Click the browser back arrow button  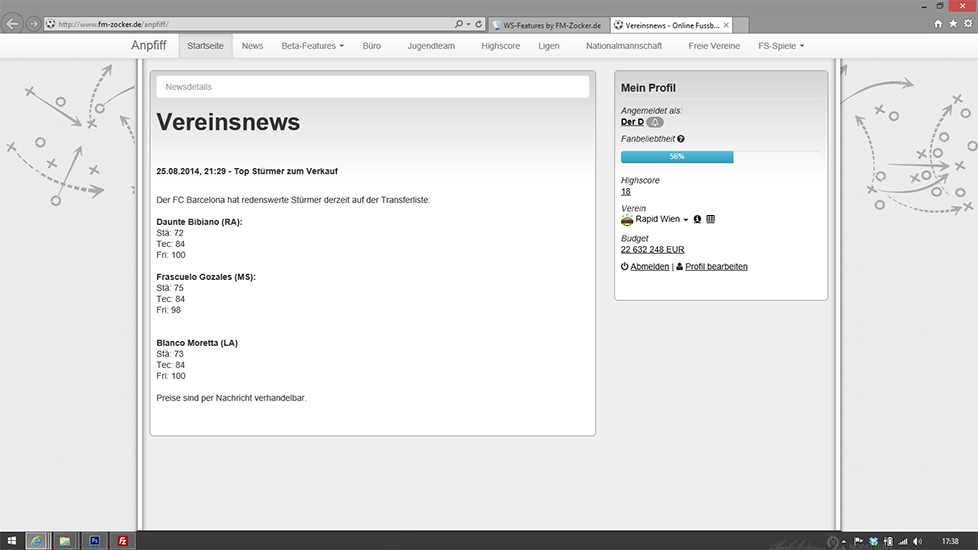[13, 23]
